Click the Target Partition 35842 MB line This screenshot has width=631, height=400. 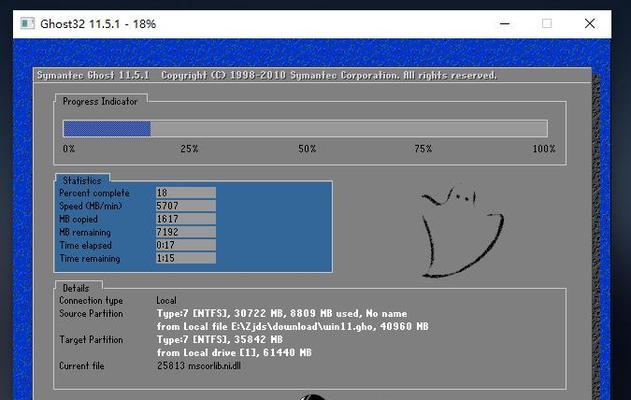coord(220,340)
